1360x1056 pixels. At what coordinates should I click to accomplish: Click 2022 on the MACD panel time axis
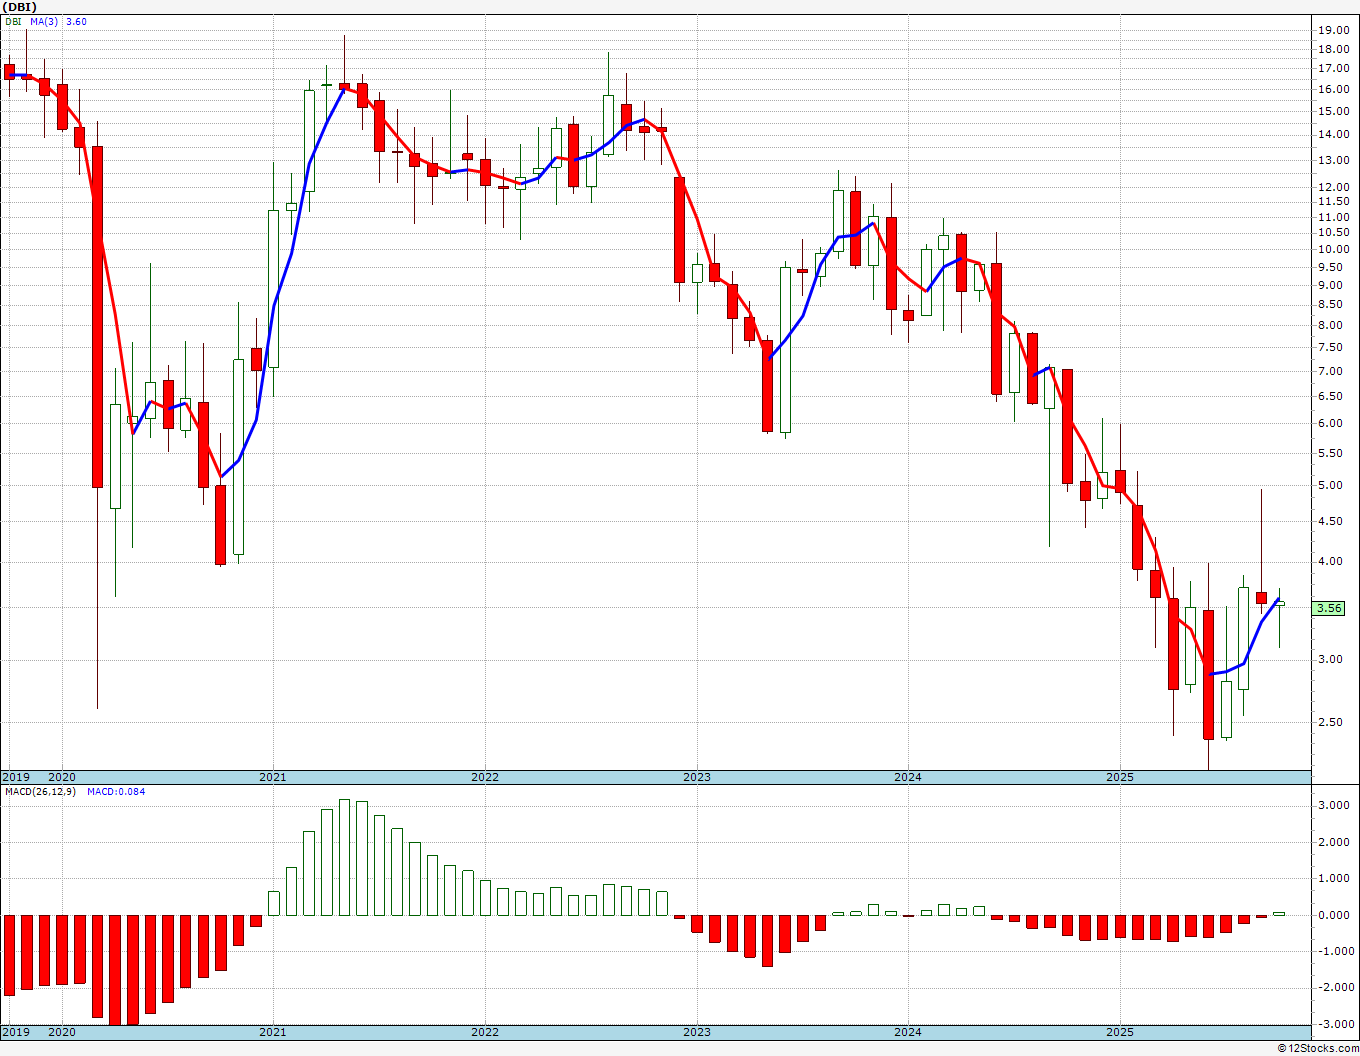point(485,1032)
